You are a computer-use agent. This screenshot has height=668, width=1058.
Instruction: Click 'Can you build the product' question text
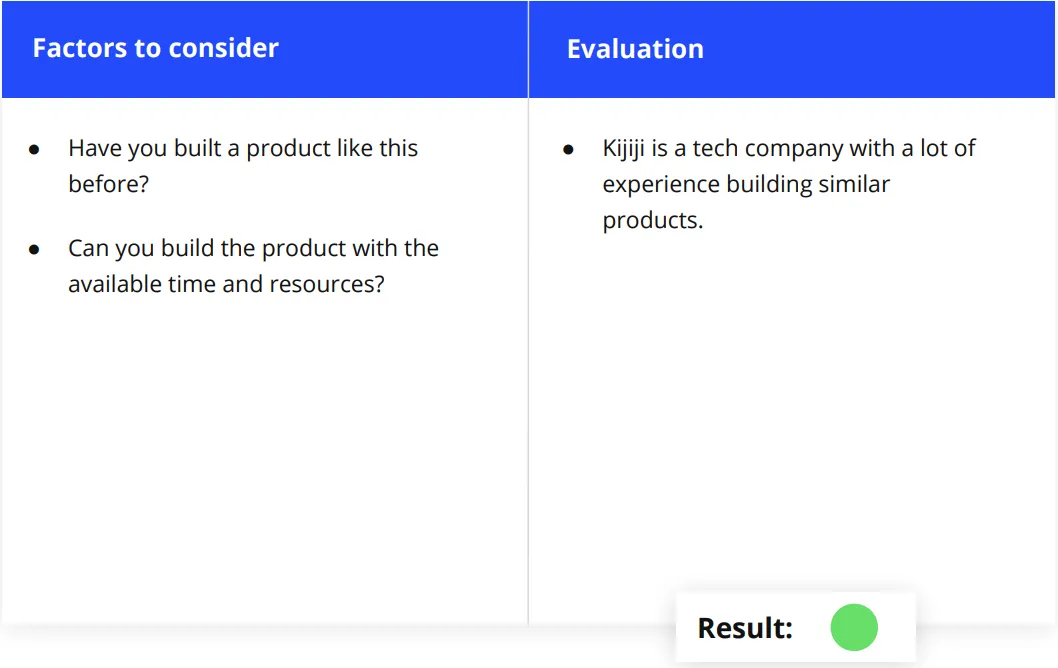click(x=253, y=266)
